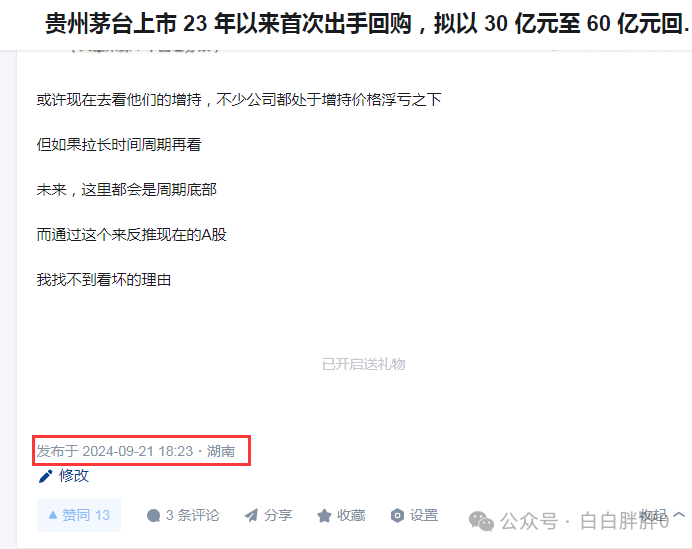
Task: Open the 发布于 2024-09-21 timestamp link
Action: pos(135,451)
